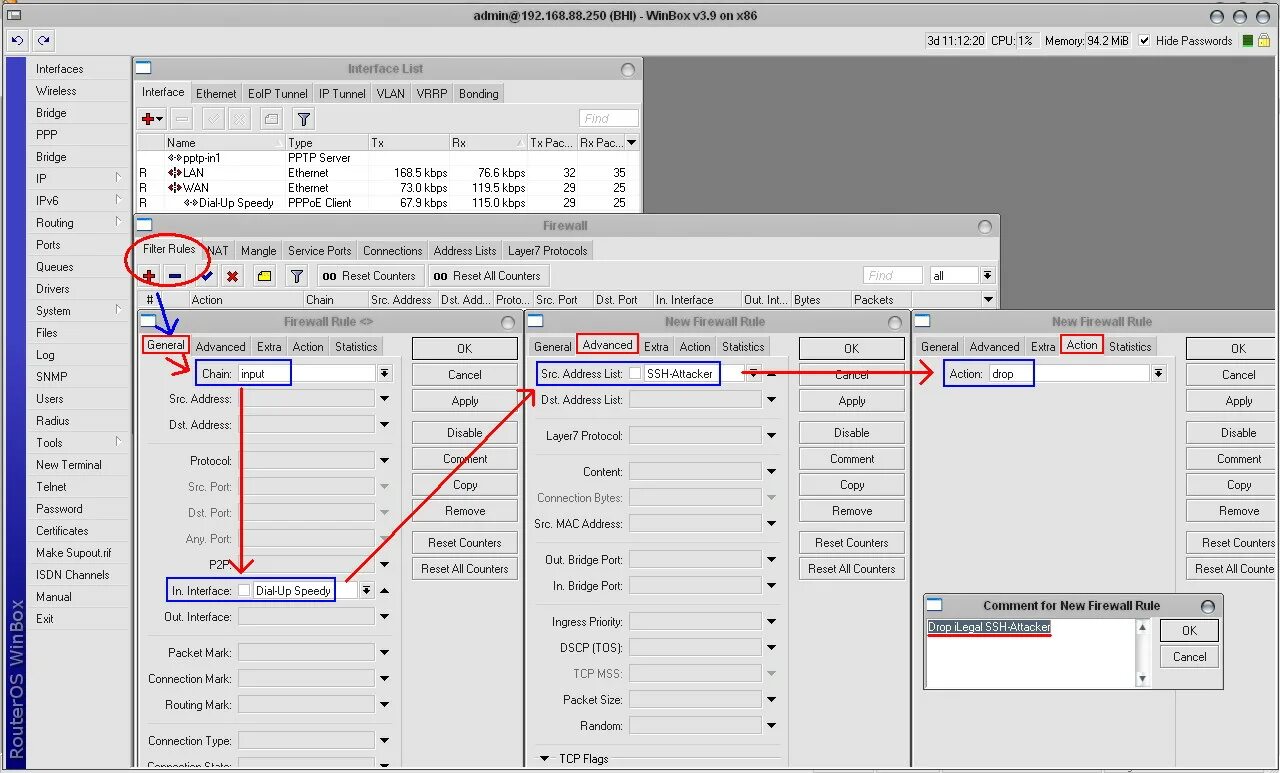The image size is (1280, 773).
Task: Enable firewall rule with blue checkmark icon
Action: click(x=207, y=276)
